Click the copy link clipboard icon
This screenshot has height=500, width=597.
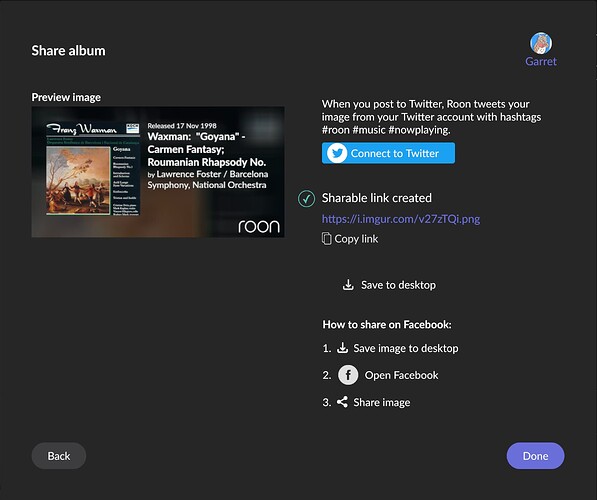coord(326,239)
